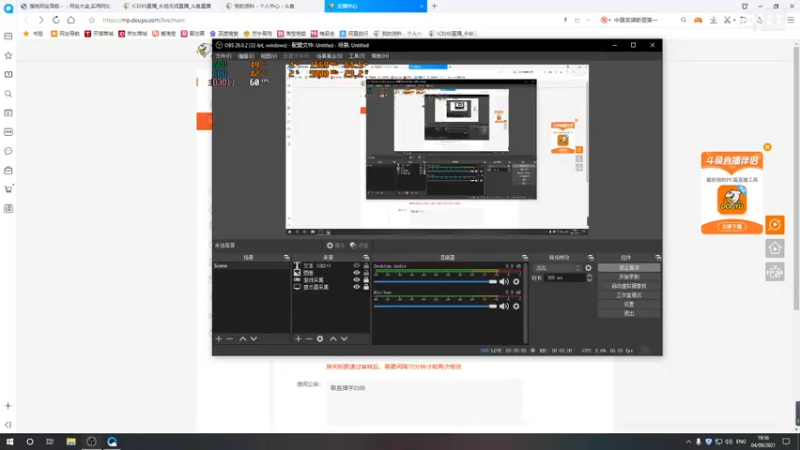
Task: Click the highlighted top button in the OBS controls dock
Action: pyautogui.click(x=629, y=268)
